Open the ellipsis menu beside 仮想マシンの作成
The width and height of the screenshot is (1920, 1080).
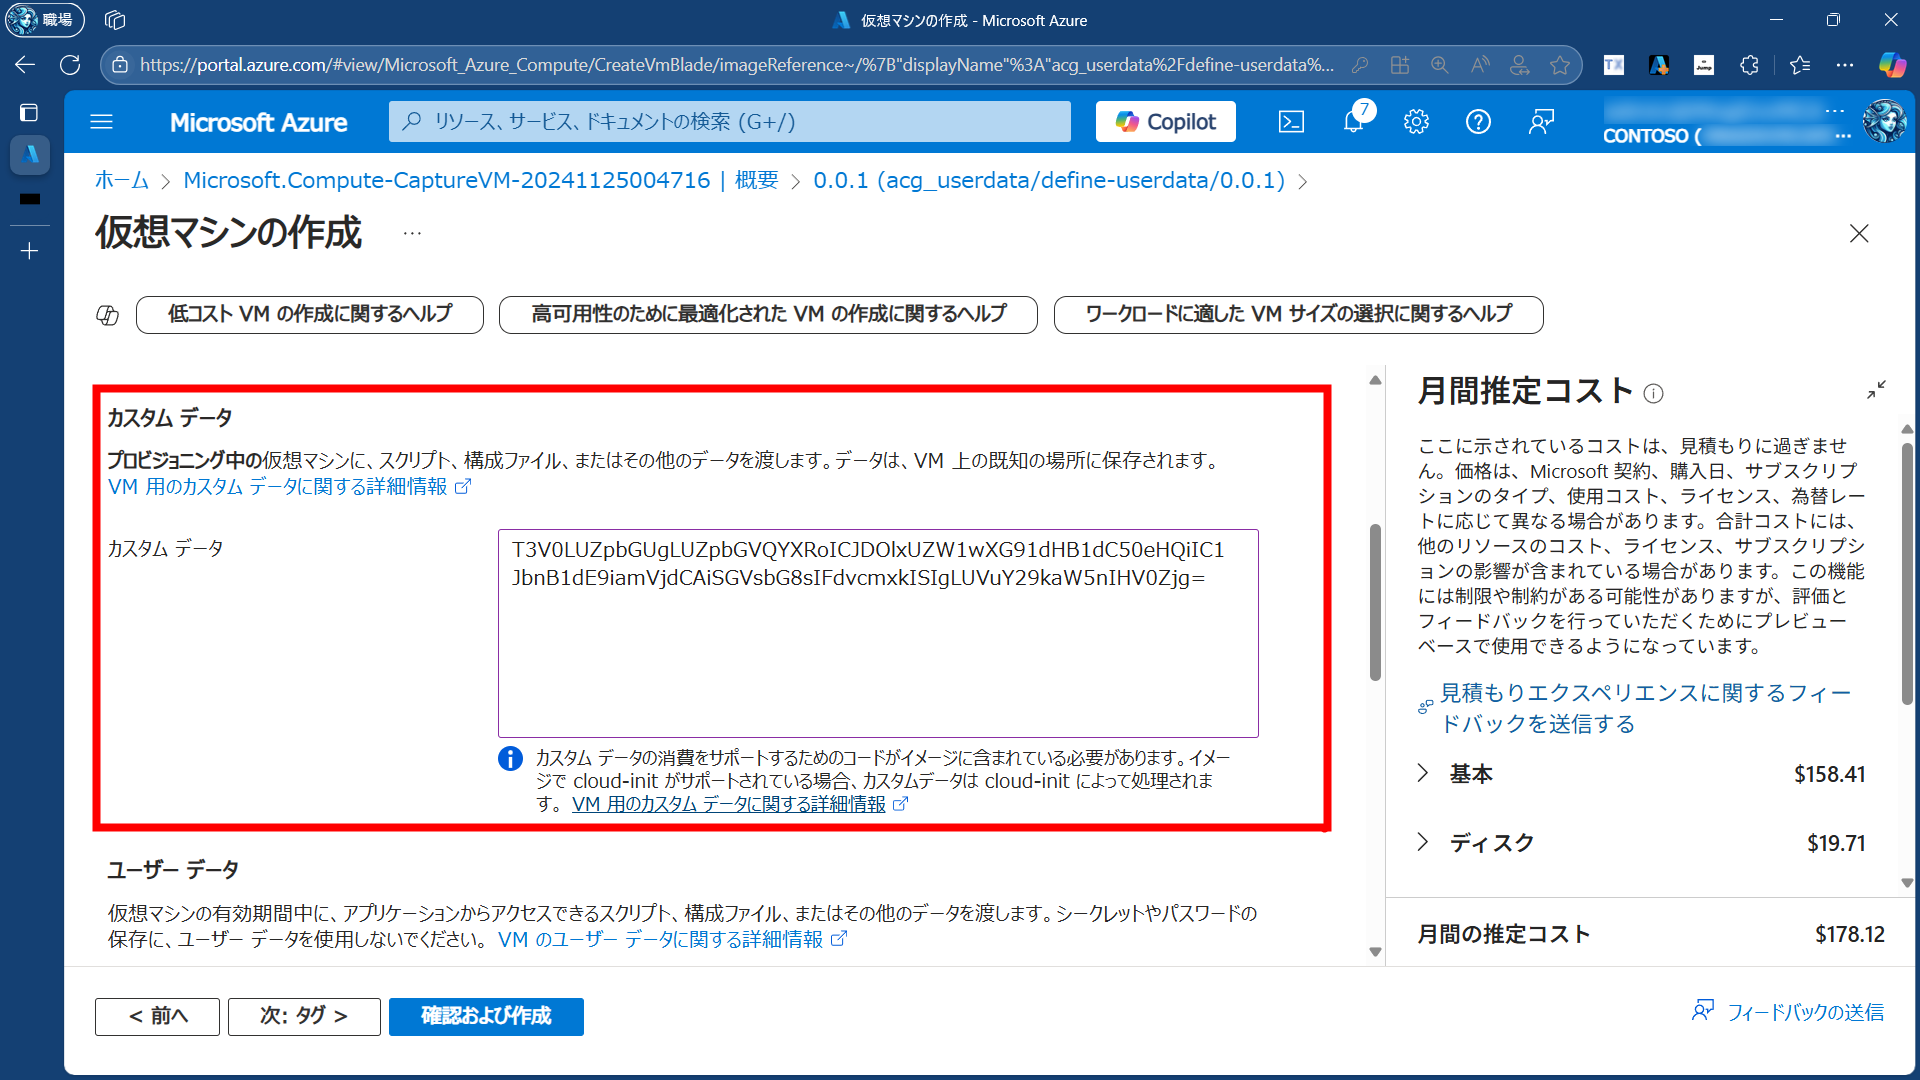[x=412, y=233]
